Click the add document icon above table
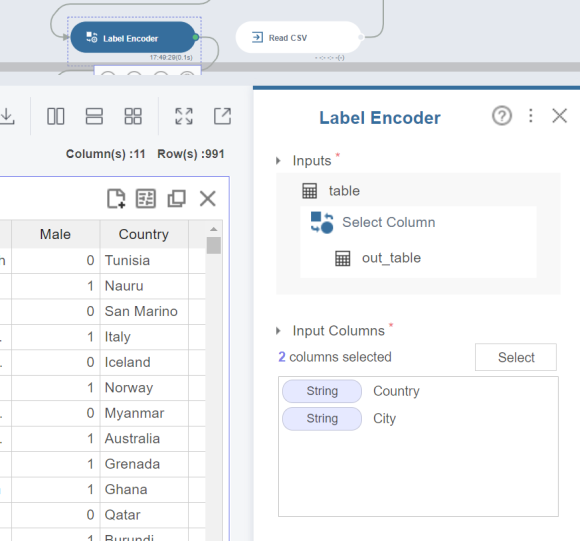580x541 pixels. tap(116, 199)
